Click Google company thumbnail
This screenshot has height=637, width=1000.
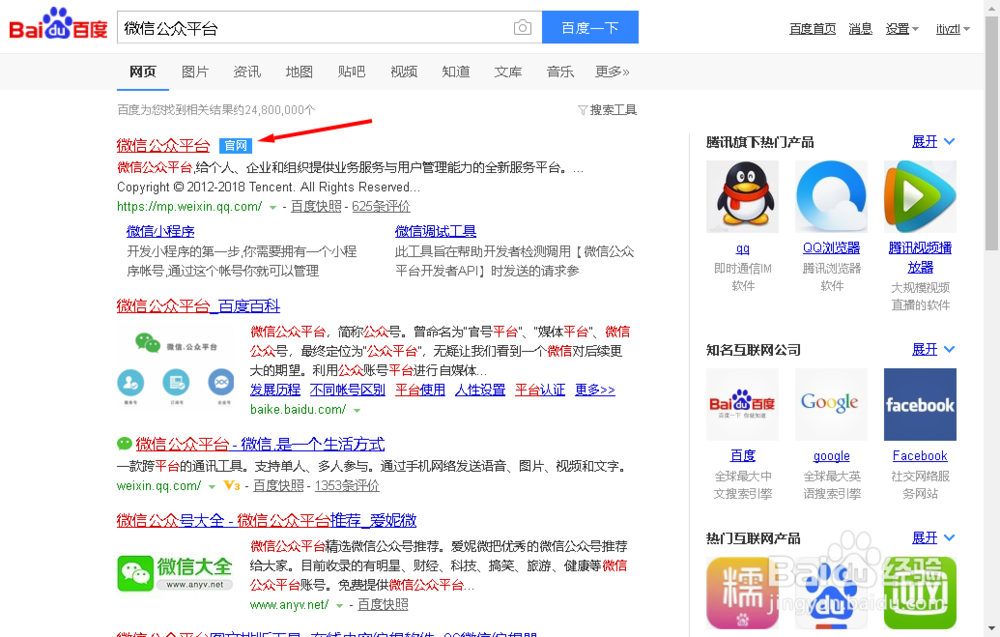(x=831, y=404)
